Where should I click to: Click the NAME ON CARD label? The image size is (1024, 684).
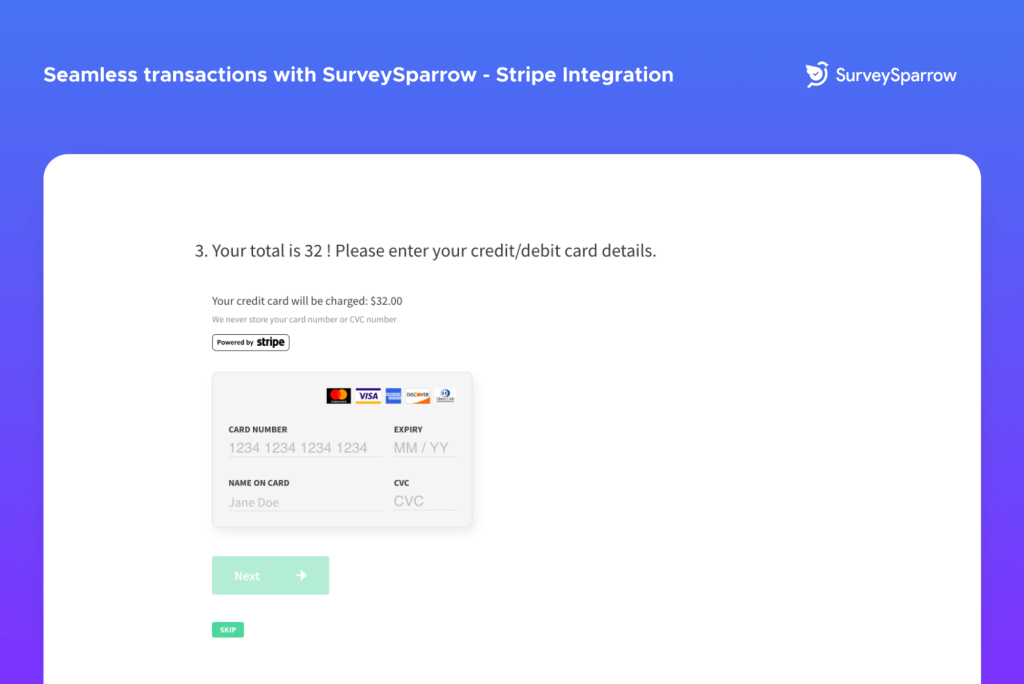click(259, 483)
